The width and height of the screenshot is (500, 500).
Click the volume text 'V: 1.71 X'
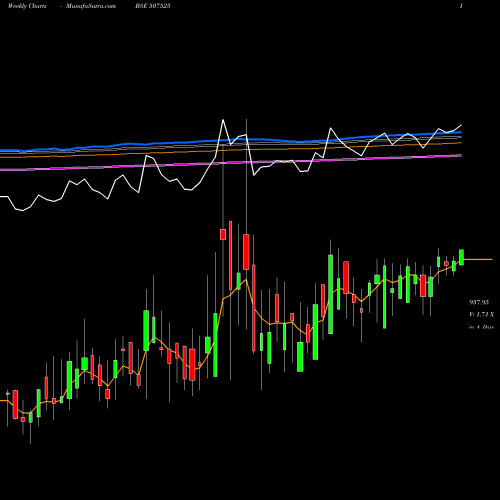pos(481,314)
